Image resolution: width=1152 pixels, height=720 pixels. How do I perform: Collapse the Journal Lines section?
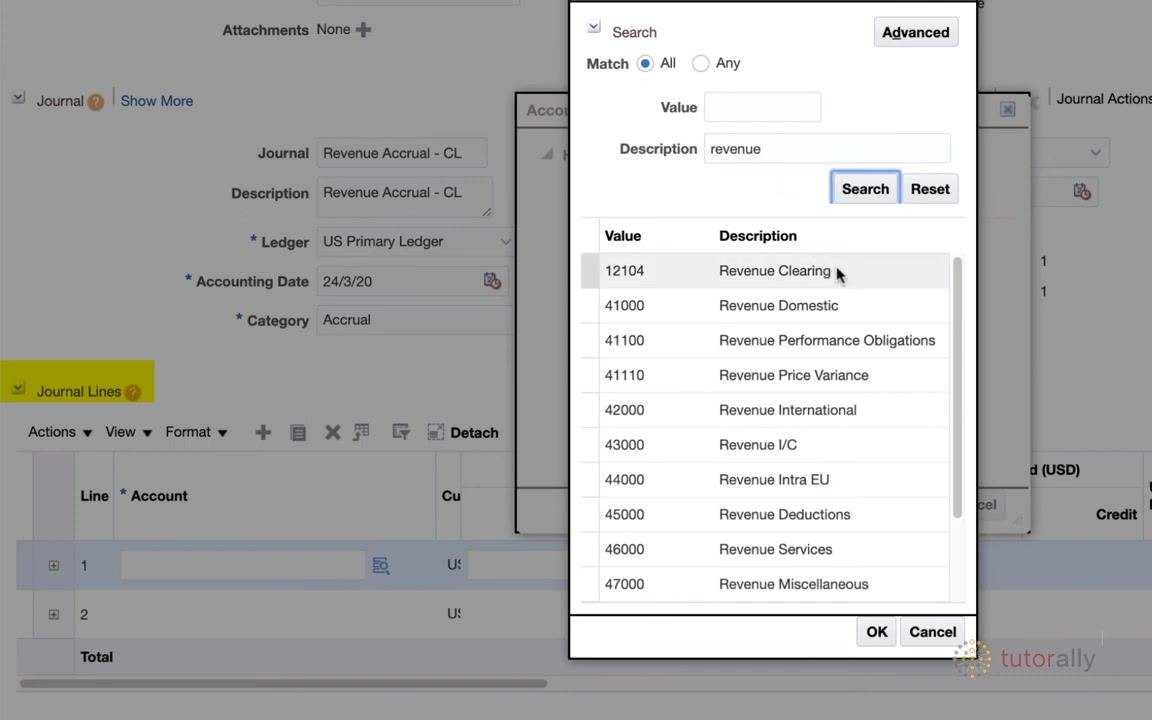(18, 388)
